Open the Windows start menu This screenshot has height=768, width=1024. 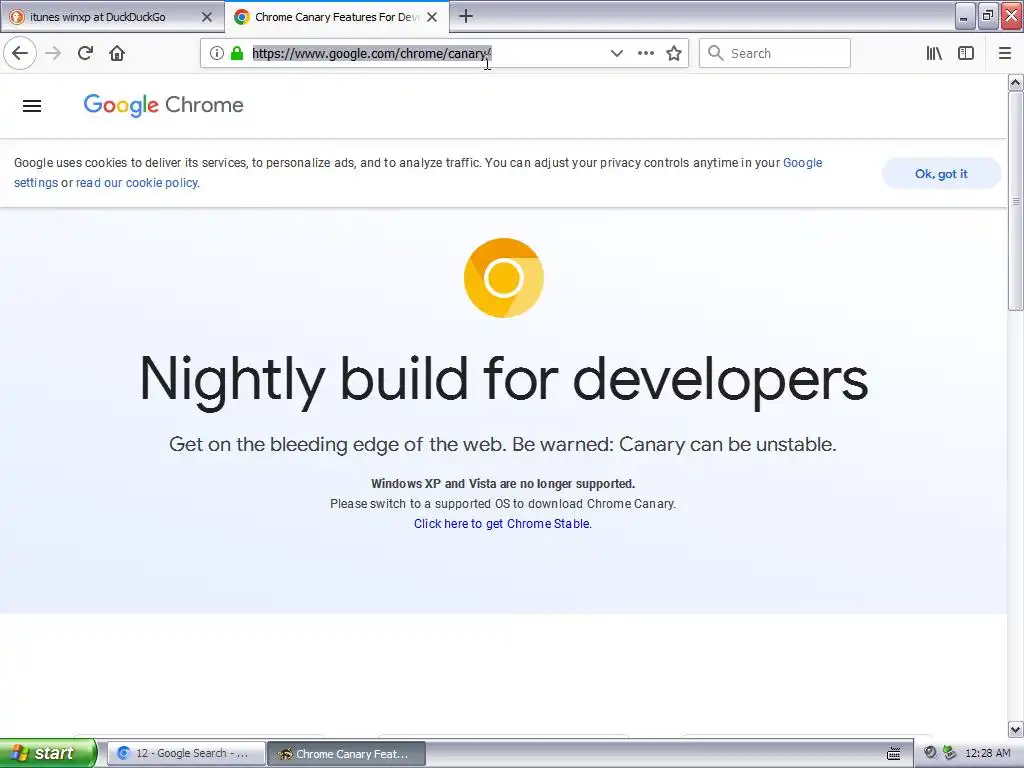point(48,753)
